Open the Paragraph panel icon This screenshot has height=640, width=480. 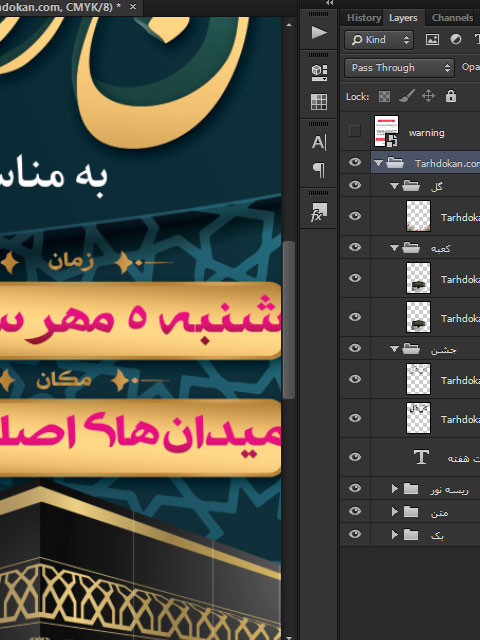point(319,170)
